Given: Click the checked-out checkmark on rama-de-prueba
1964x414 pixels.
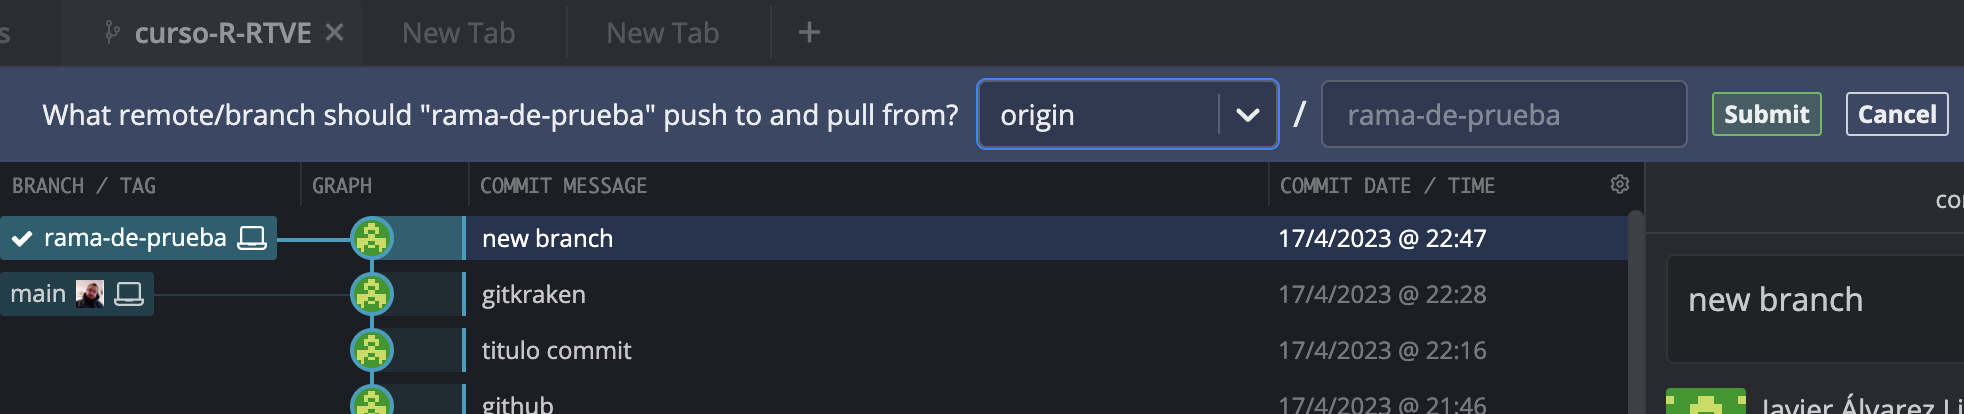Looking at the screenshot, I should point(22,239).
